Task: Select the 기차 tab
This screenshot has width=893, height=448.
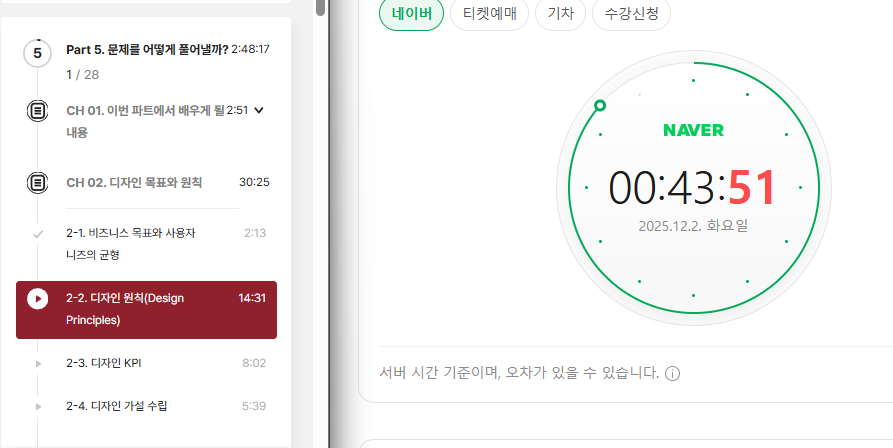Action: tap(560, 13)
